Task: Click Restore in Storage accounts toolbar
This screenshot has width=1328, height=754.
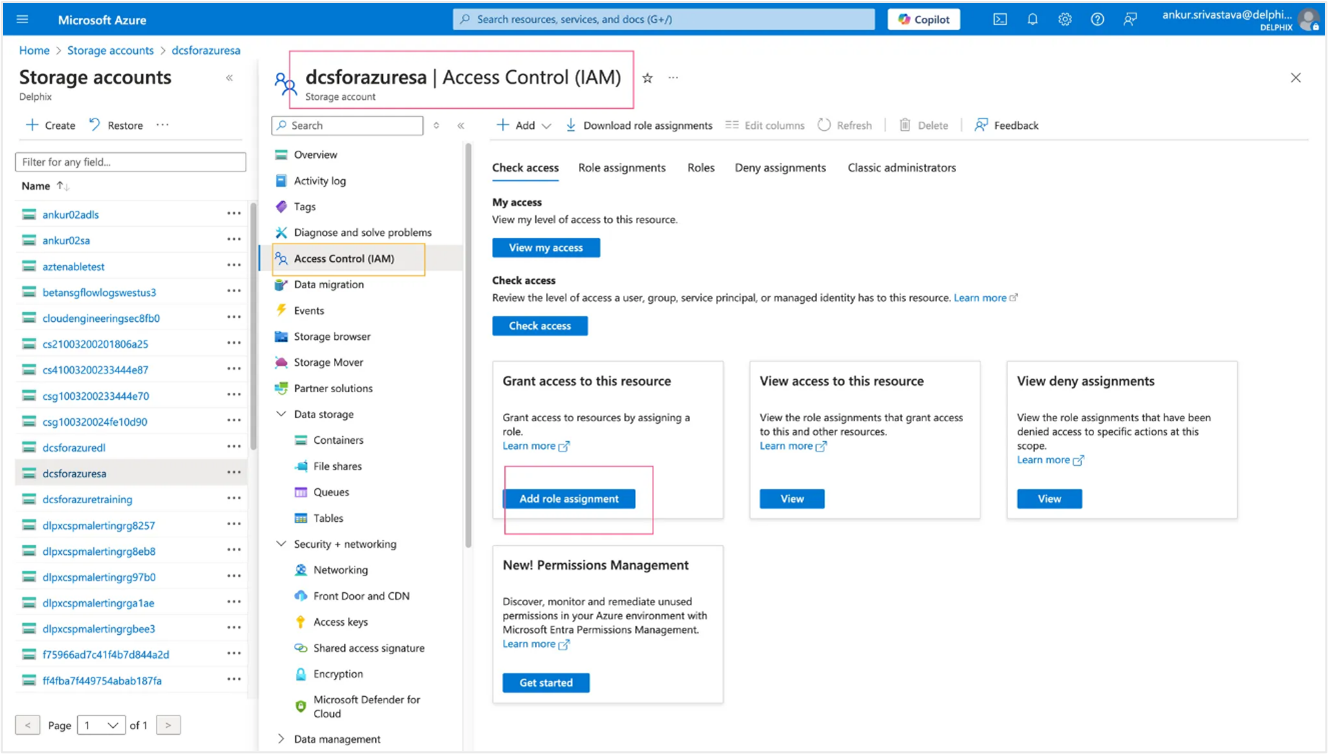Action: [x=116, y=125]
